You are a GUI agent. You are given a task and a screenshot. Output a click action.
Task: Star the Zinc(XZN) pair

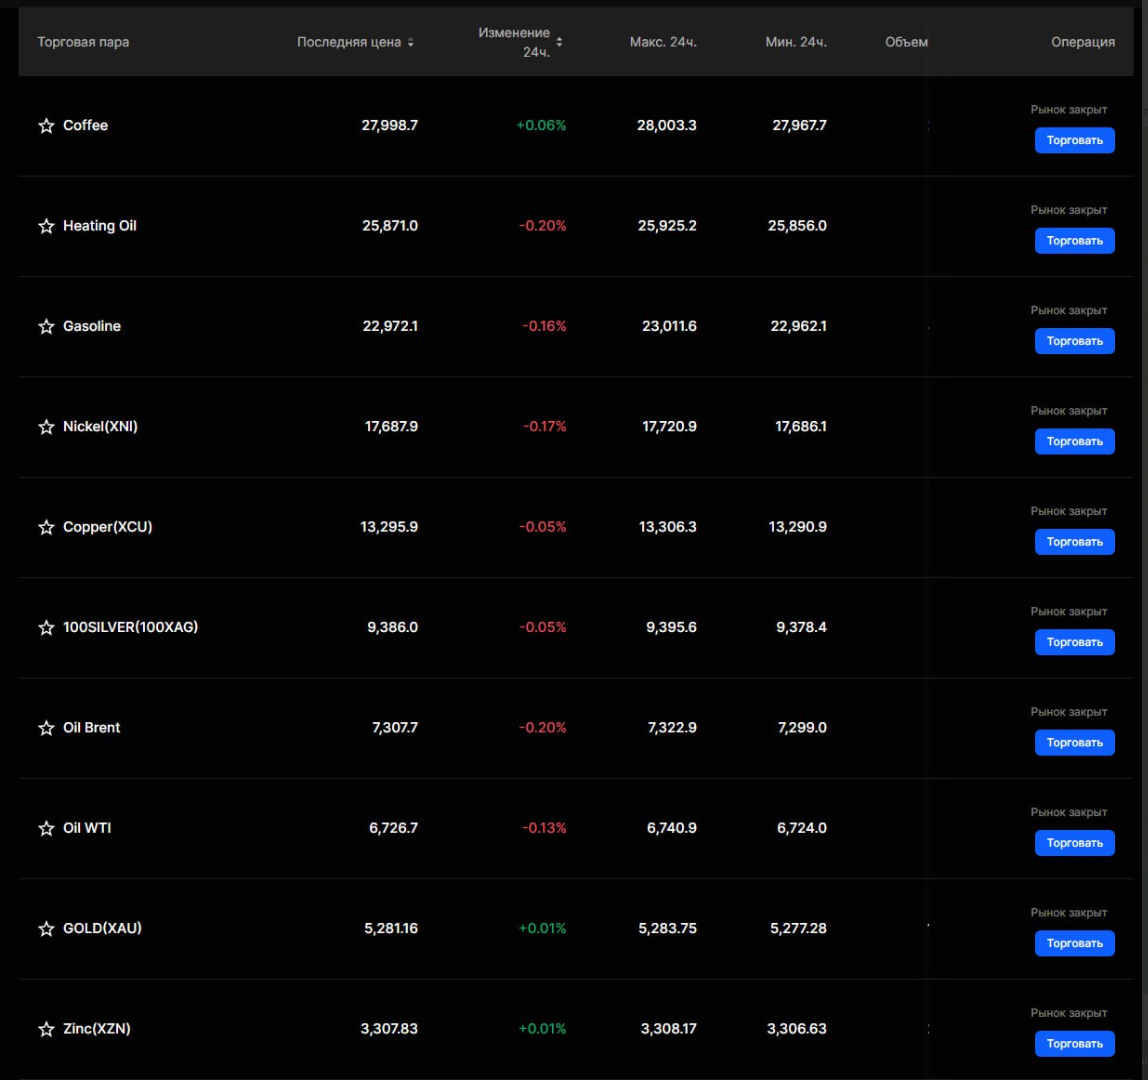click(x=46, y=1029)
